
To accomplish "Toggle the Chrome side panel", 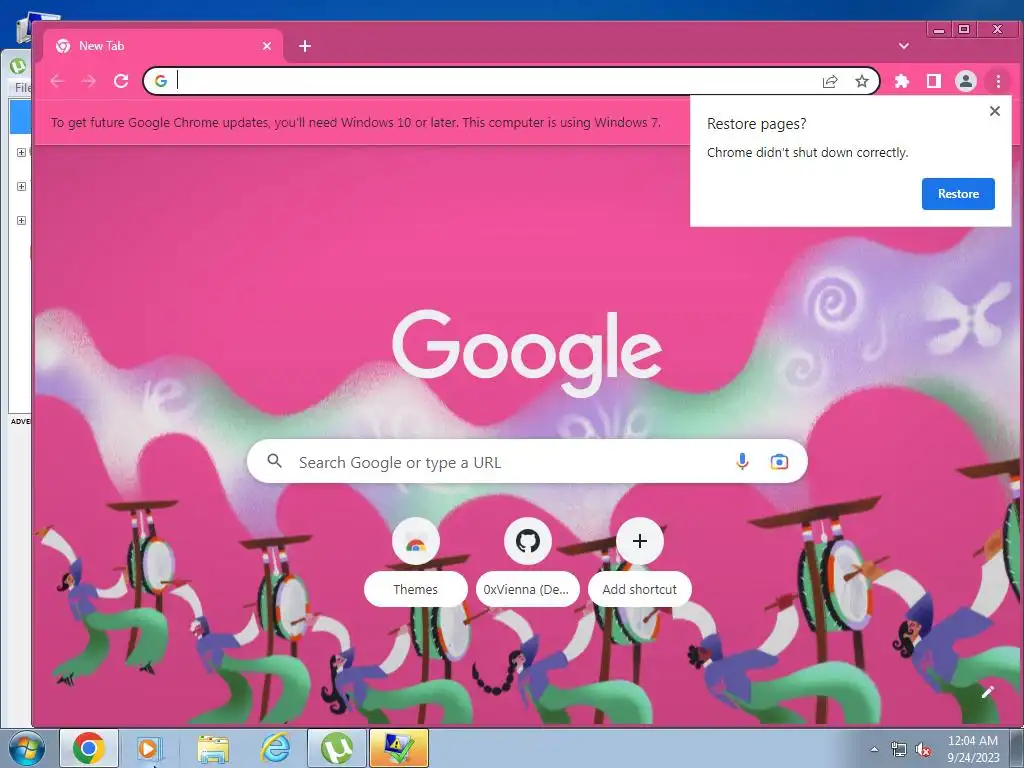I will (934, 81).
